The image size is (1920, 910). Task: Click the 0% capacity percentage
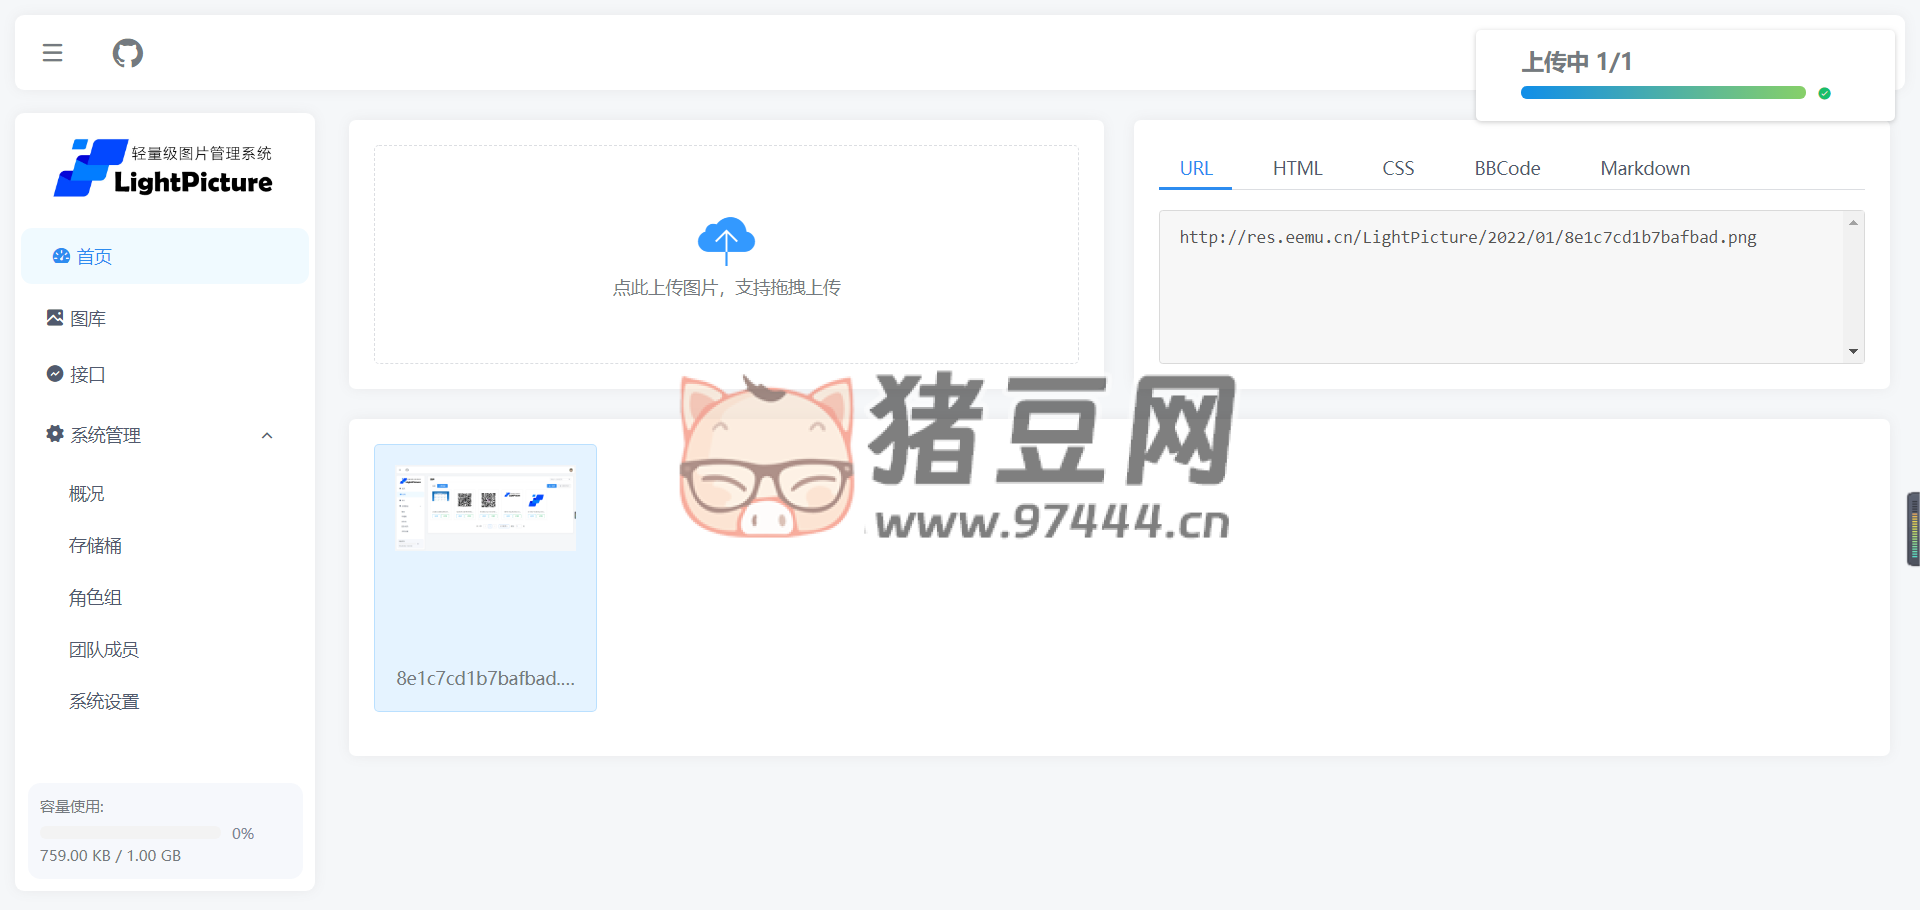click(243, 833)
